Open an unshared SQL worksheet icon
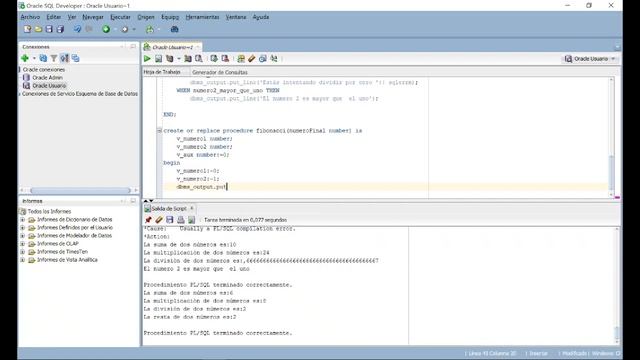Viewport: 640px width, 360px height. coord(241,59)
